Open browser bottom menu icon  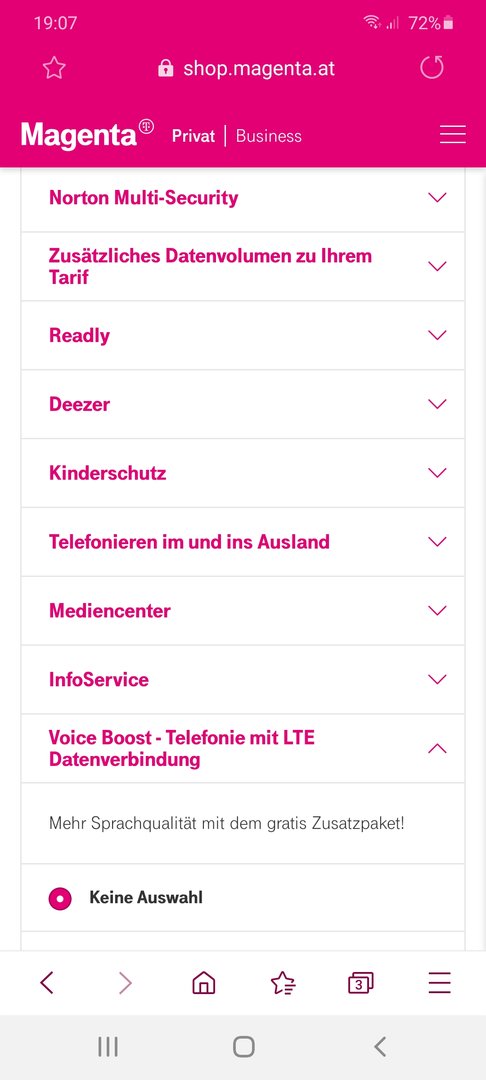[439, 983]
